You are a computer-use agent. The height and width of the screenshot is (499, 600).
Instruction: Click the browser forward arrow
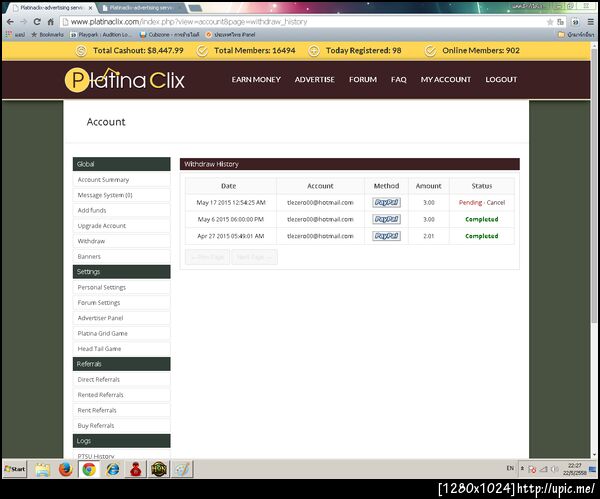click(23, 22)
